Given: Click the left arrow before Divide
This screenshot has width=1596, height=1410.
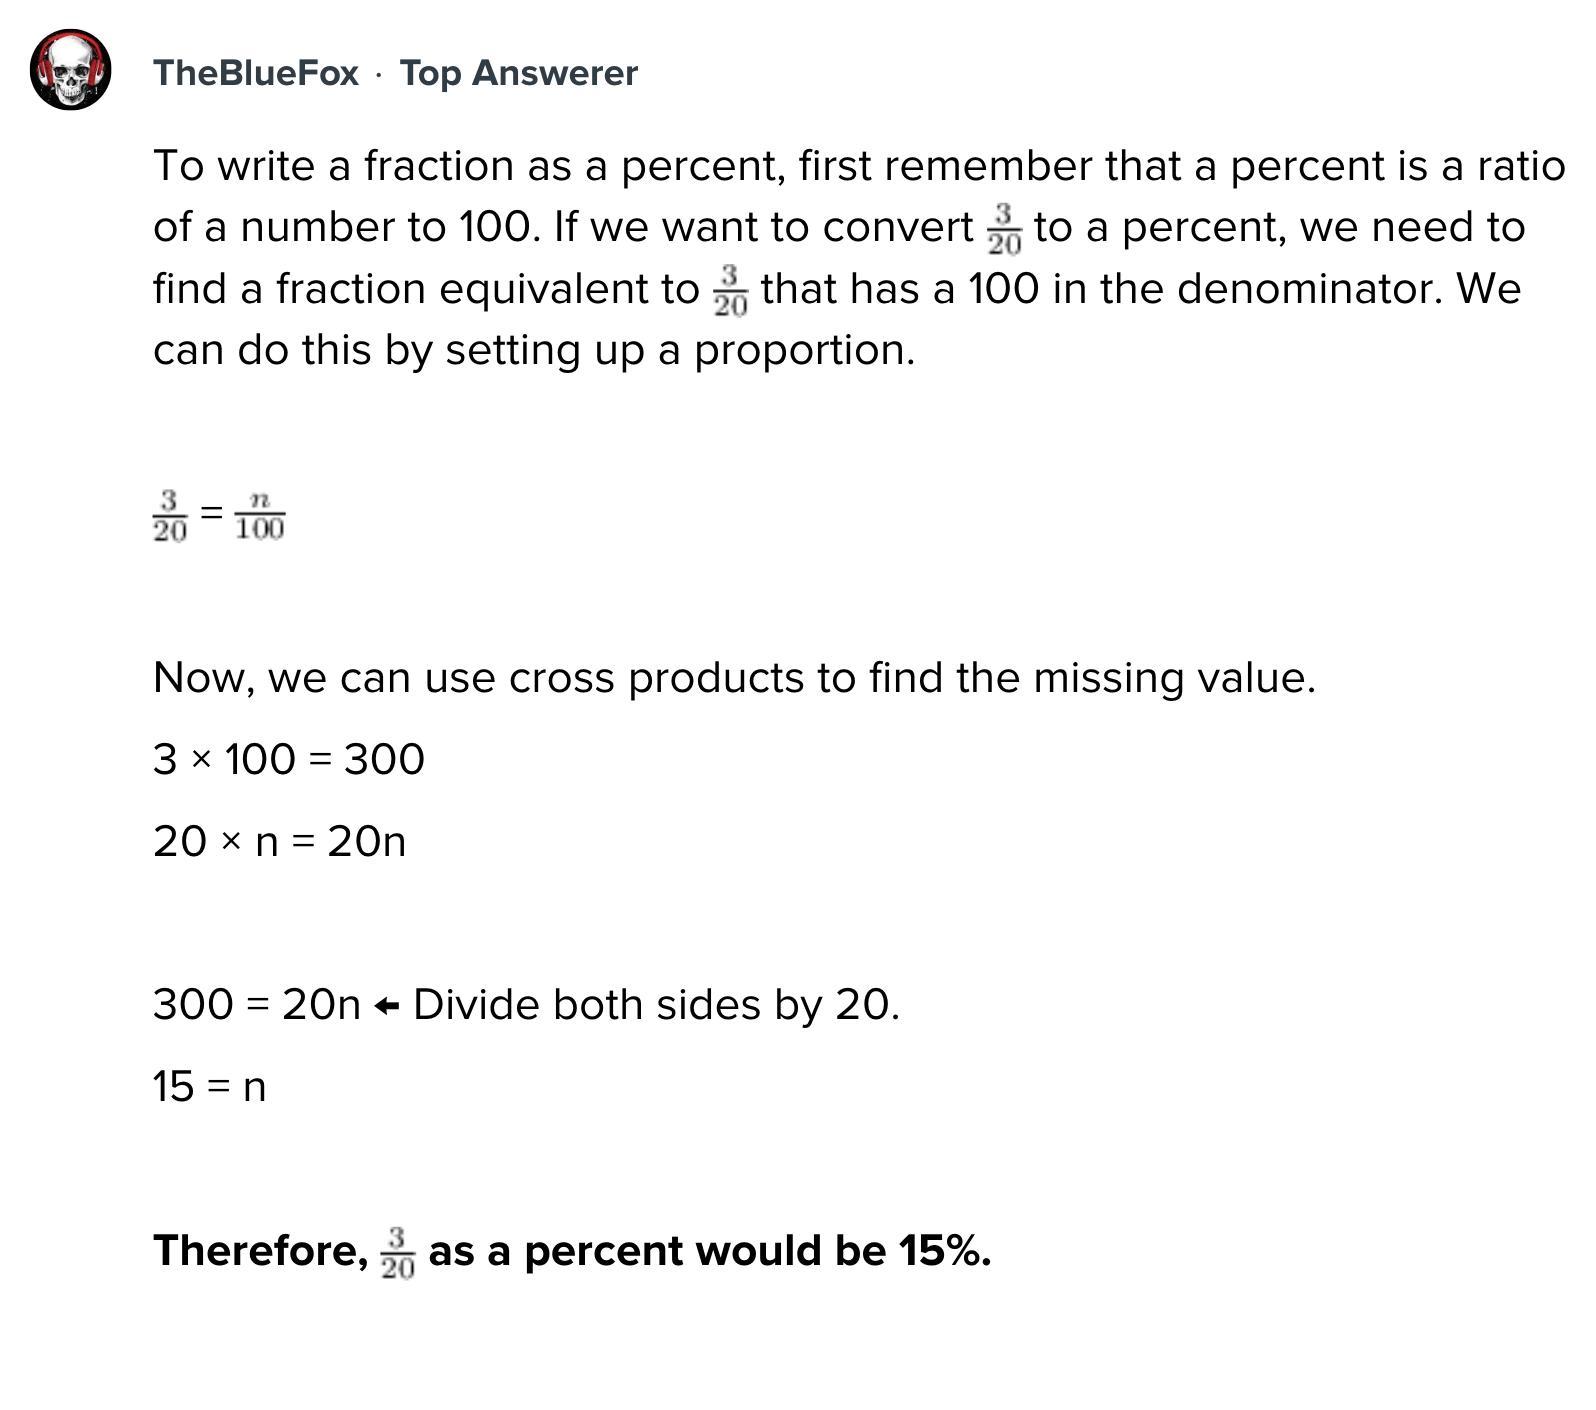Looking at the screenshot, I should tap(386, 1006).
